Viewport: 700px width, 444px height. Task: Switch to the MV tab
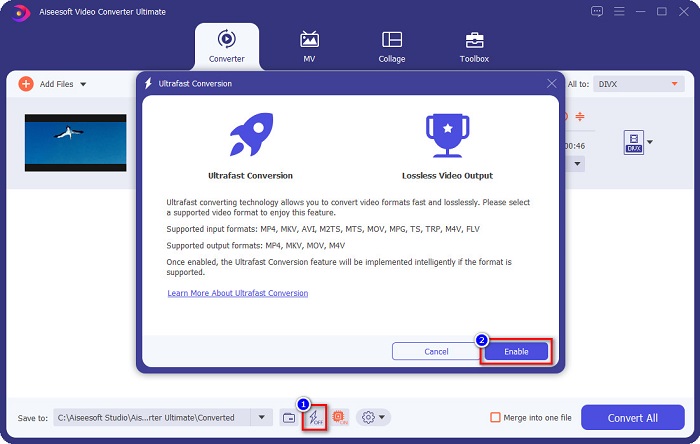(x=309, y=46)
